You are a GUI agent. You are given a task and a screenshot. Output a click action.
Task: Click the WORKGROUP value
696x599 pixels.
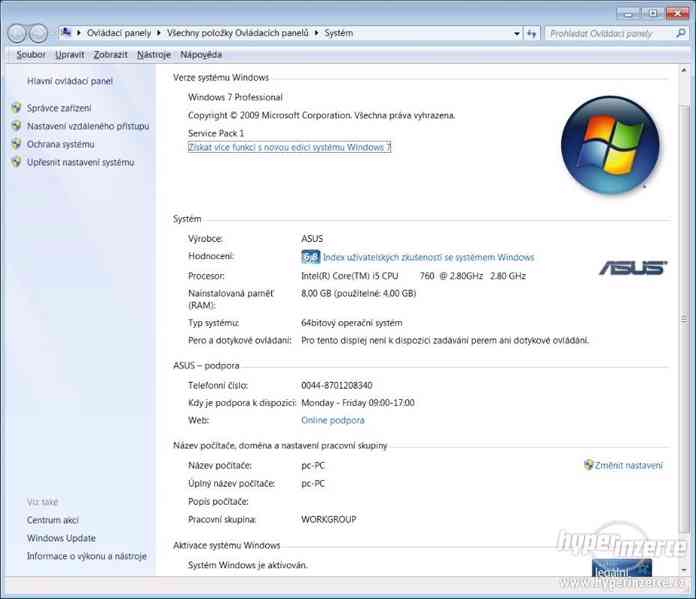click(328, 519)
